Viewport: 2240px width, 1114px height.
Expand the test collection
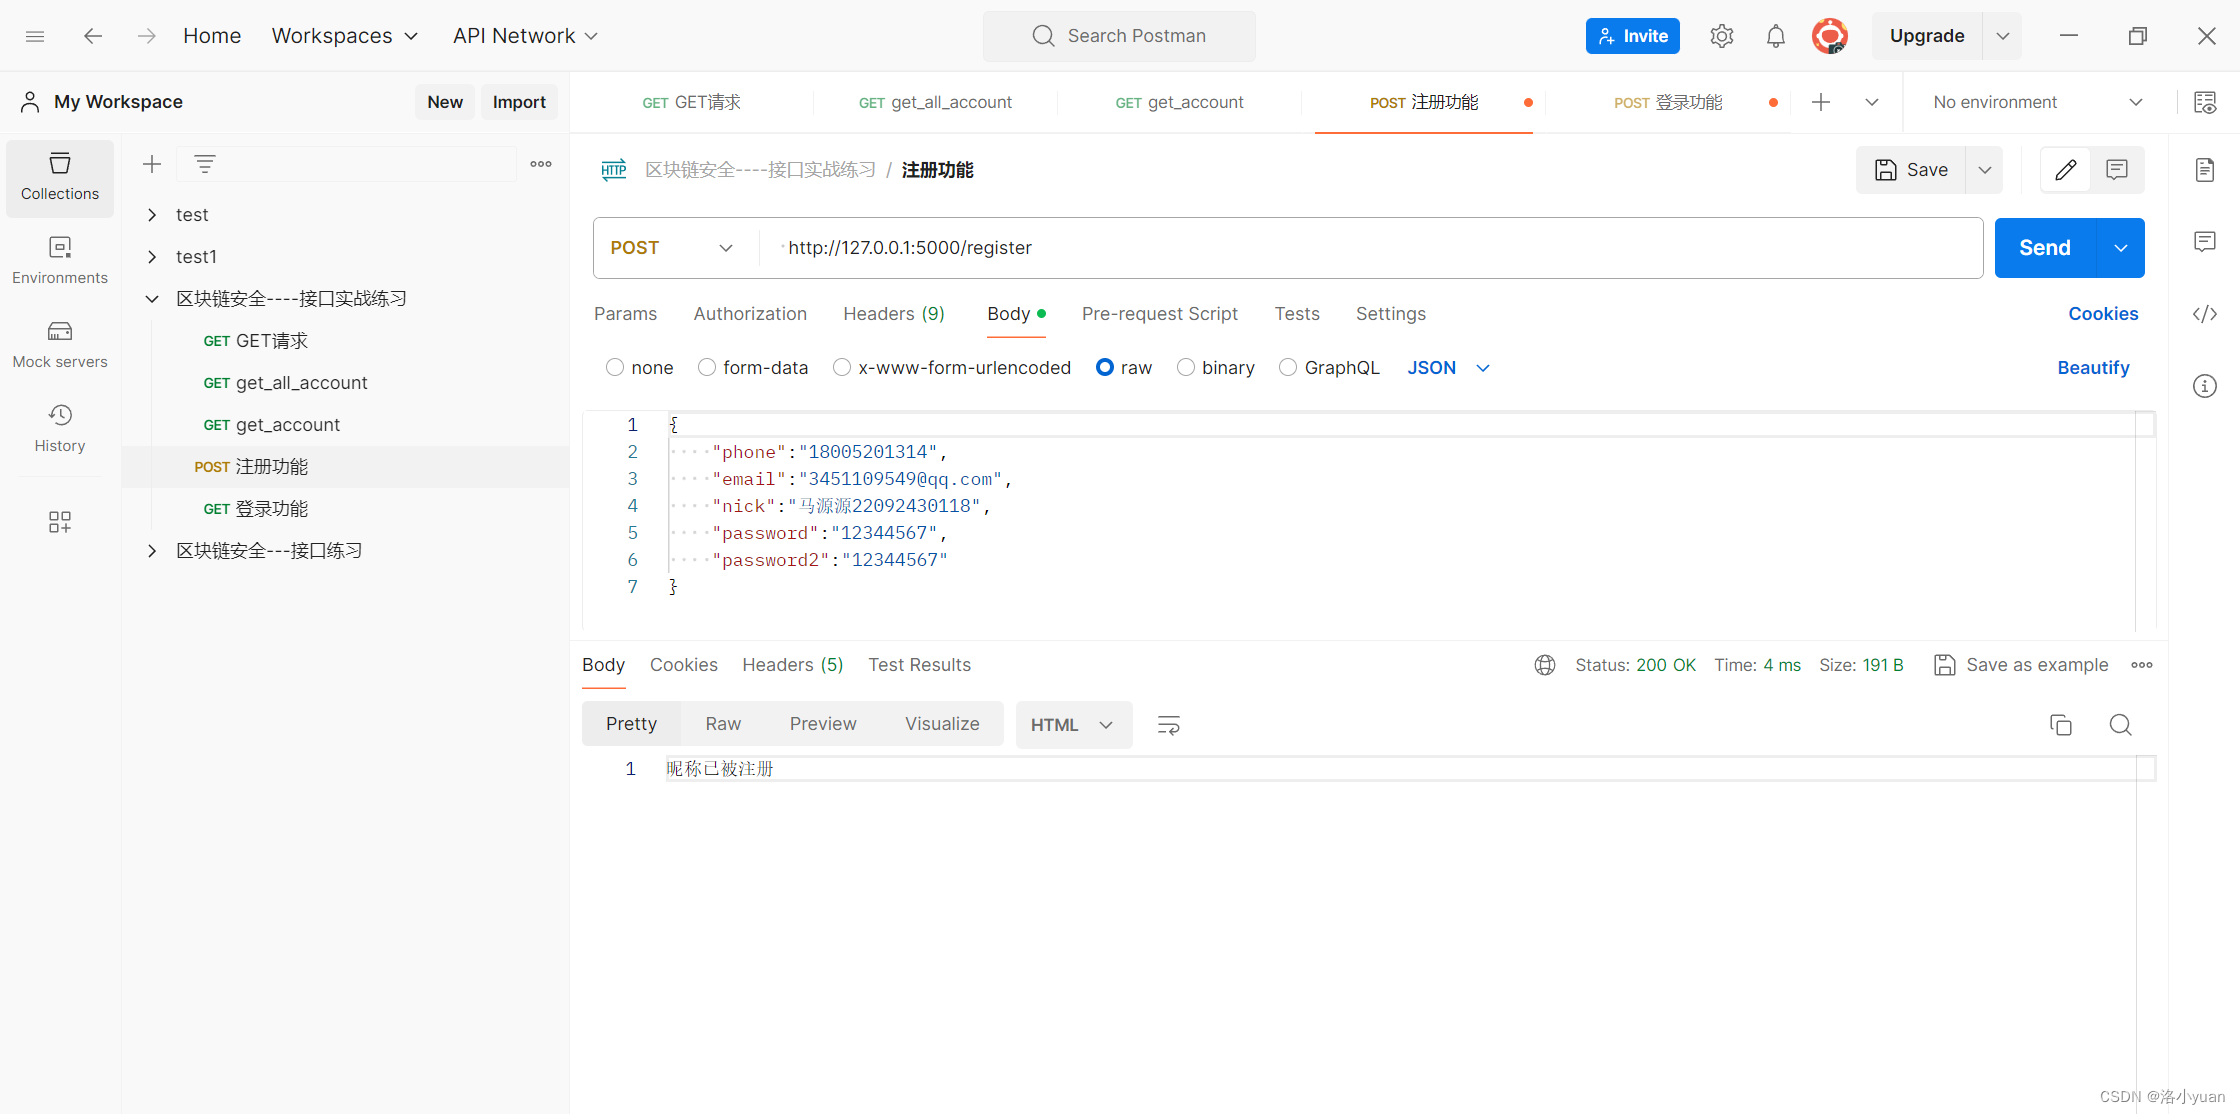[152, 215]
